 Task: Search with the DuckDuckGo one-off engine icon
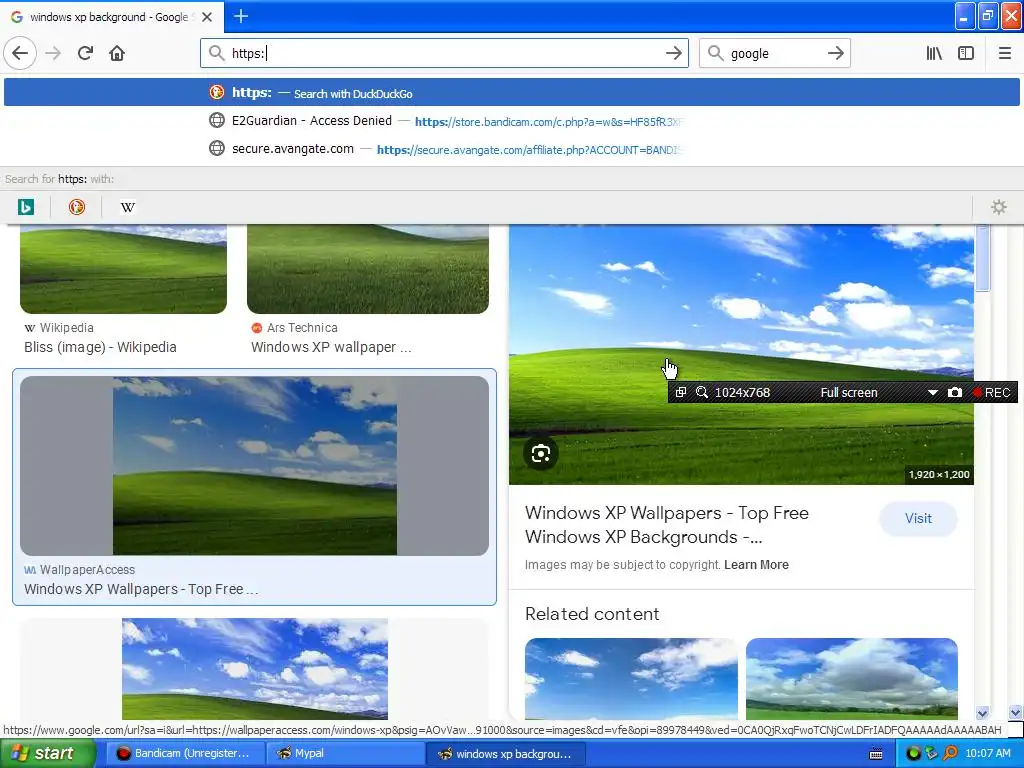76,207
